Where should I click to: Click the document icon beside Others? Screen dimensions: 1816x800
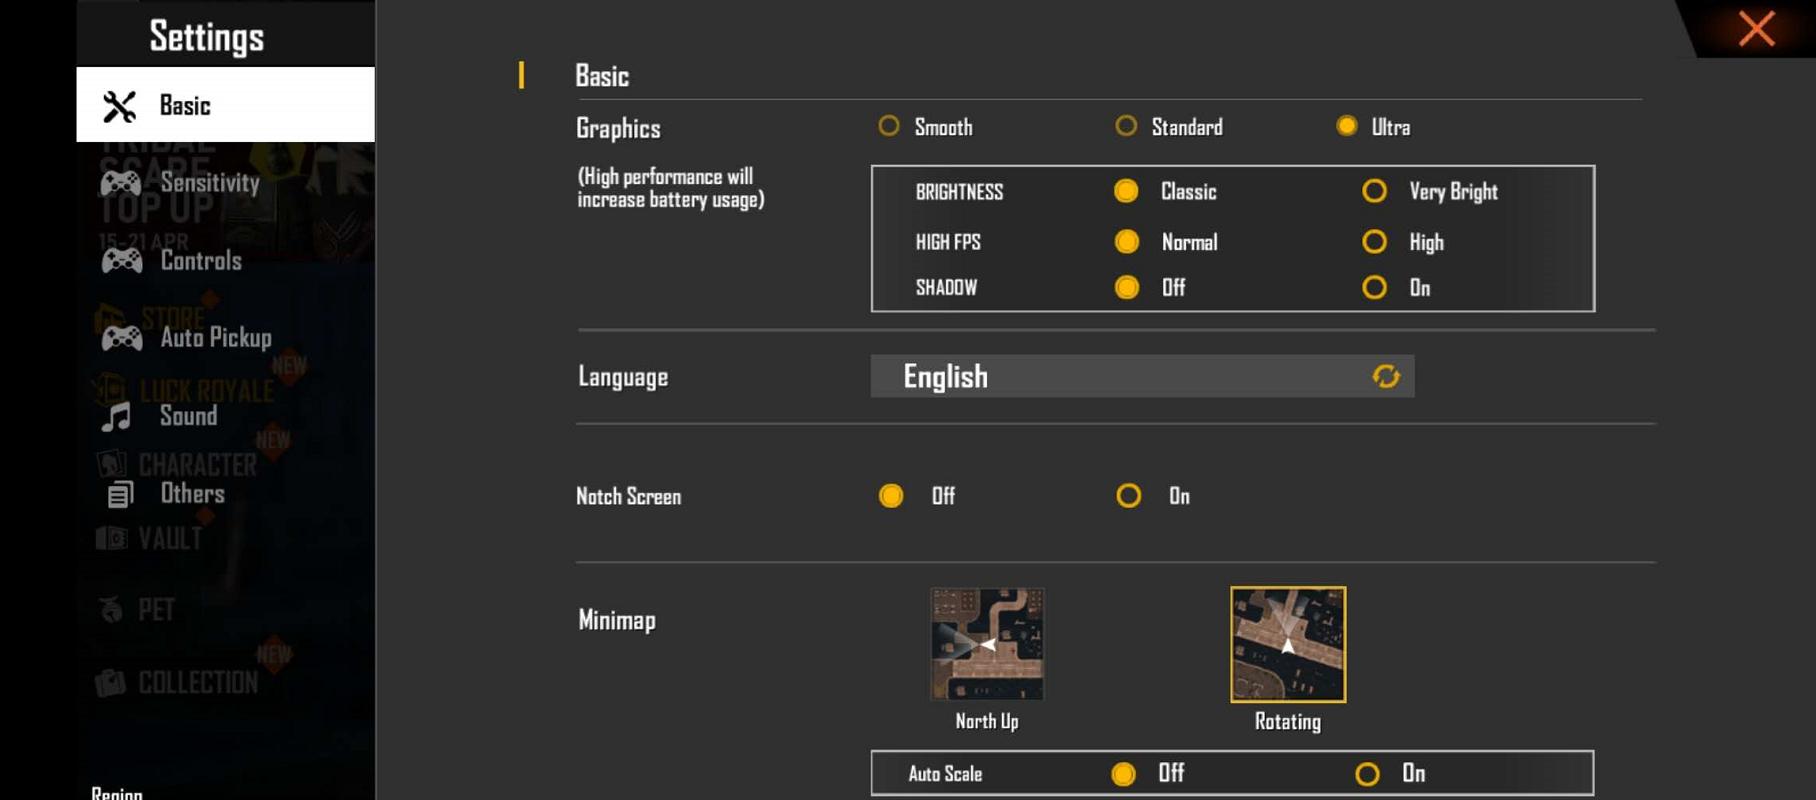click(120, 494)
